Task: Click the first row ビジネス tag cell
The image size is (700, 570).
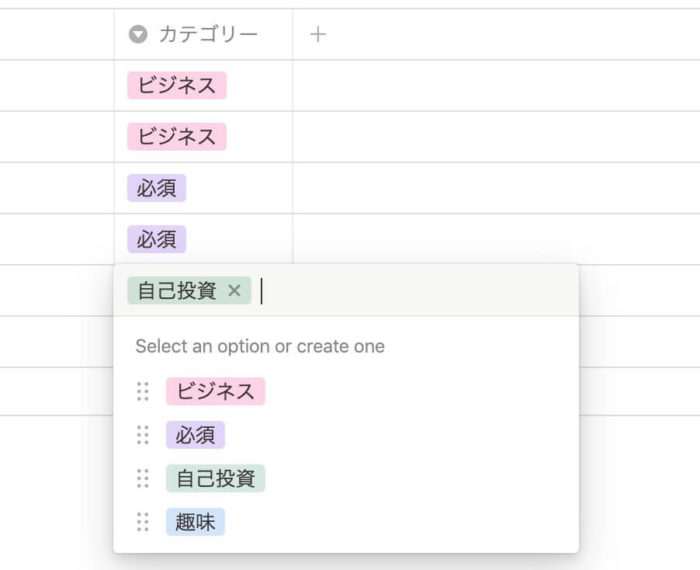Action: [204, 85]
